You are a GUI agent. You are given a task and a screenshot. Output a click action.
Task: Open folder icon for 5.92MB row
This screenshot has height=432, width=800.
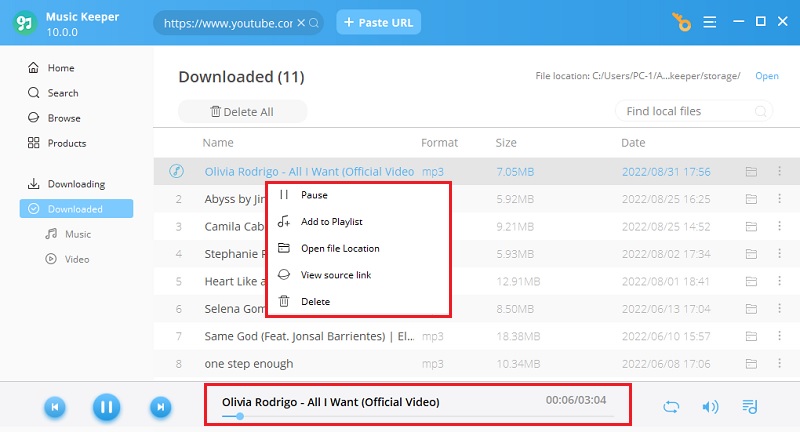(x=751, y=199)
